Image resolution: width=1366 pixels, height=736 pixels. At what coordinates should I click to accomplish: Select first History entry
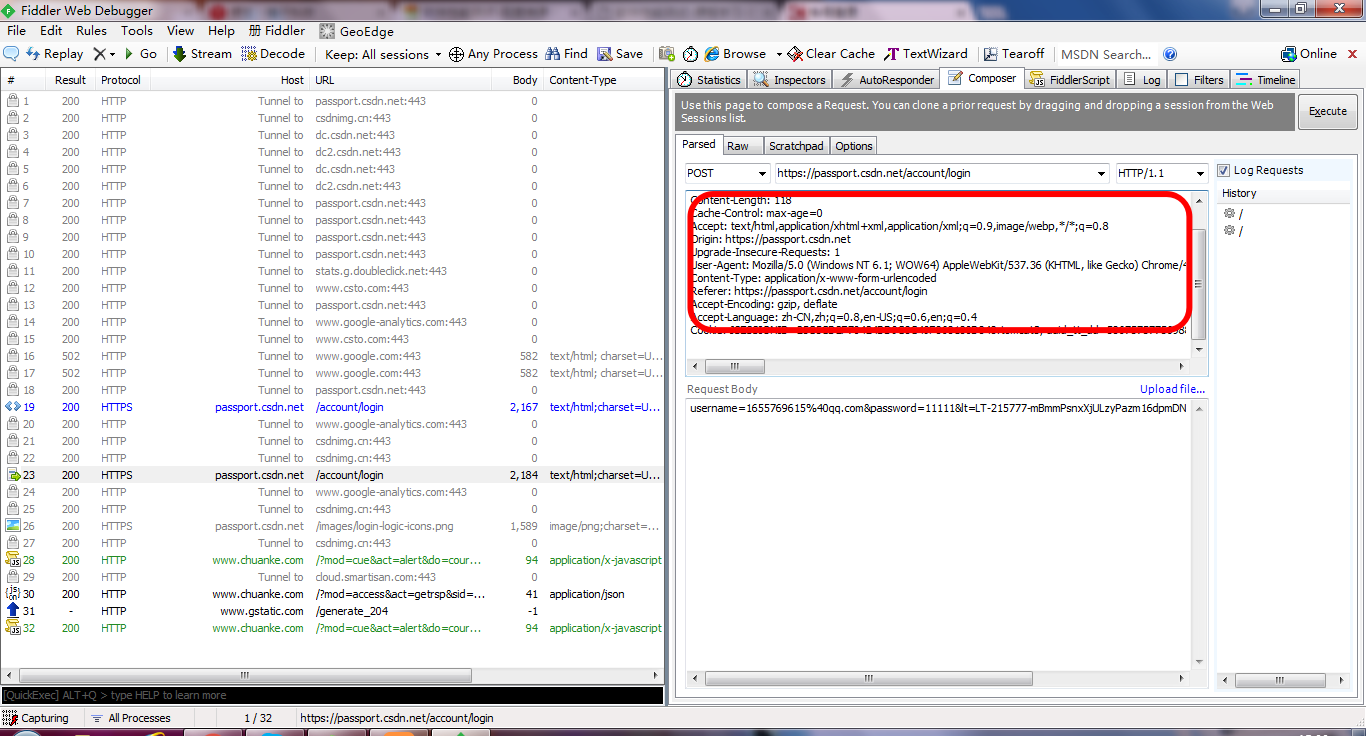tap(1234, 213)
